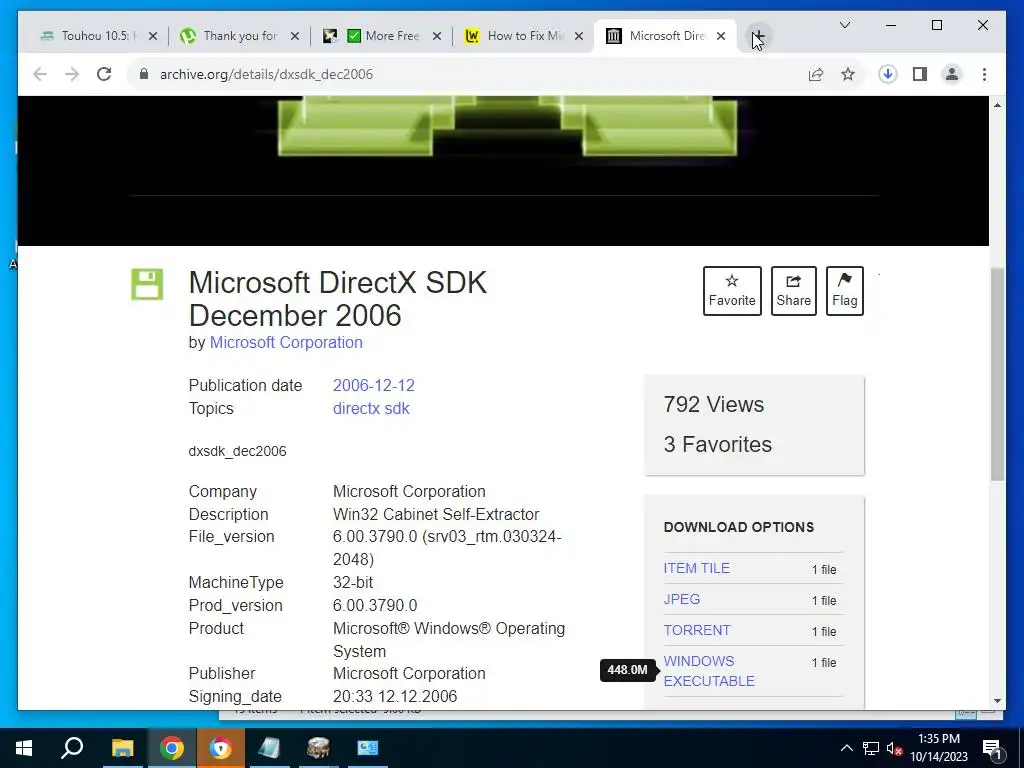The width and height of the screenshot is (1024, 768).
Task: Open a new browser tab
Action: click(x=758, y=36)
